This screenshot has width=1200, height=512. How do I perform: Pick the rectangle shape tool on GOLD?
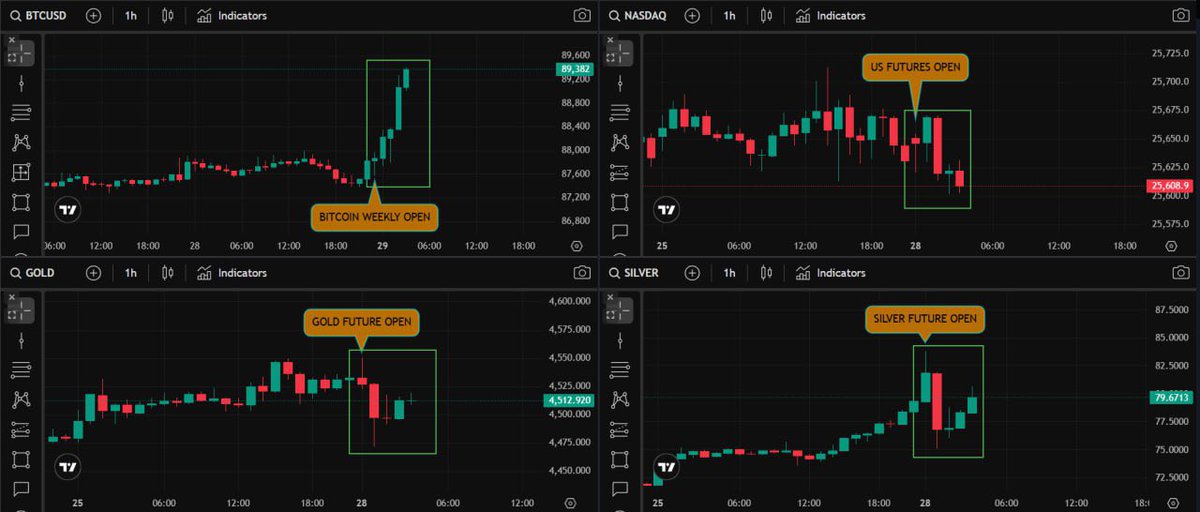[20, 460]
